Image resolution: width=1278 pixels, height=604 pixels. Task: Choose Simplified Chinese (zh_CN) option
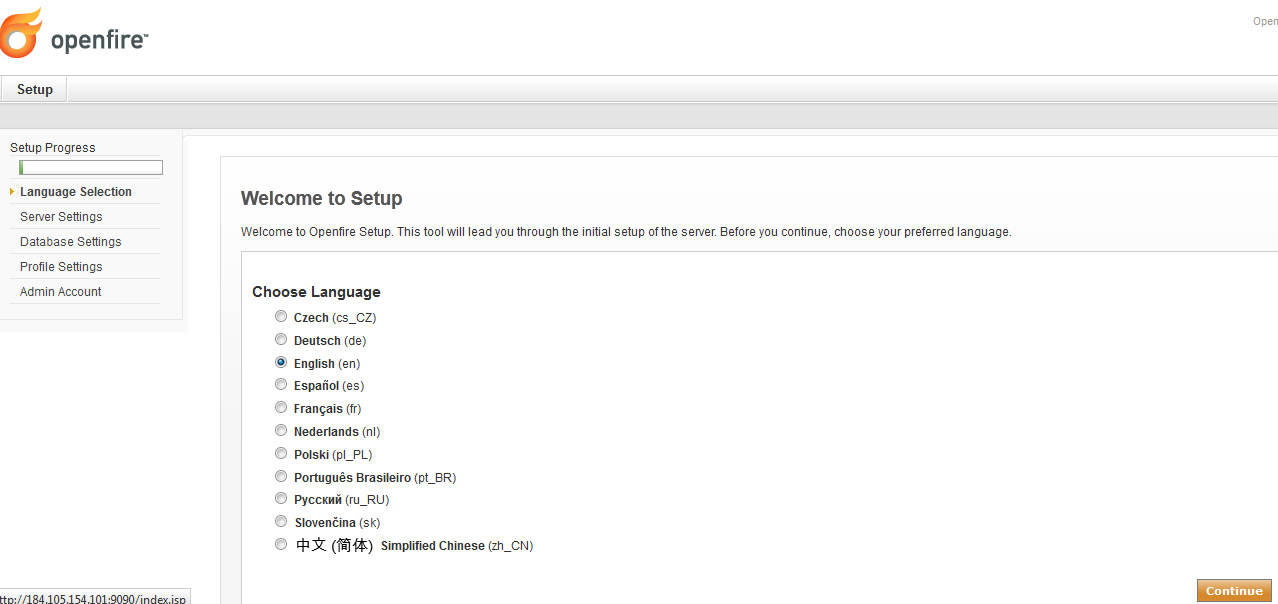coord(281,545)
